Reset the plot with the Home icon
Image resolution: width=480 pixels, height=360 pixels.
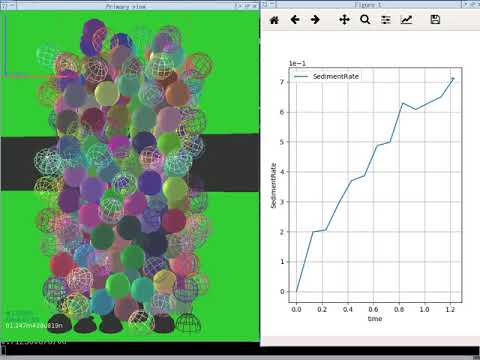tap(274, 20)
